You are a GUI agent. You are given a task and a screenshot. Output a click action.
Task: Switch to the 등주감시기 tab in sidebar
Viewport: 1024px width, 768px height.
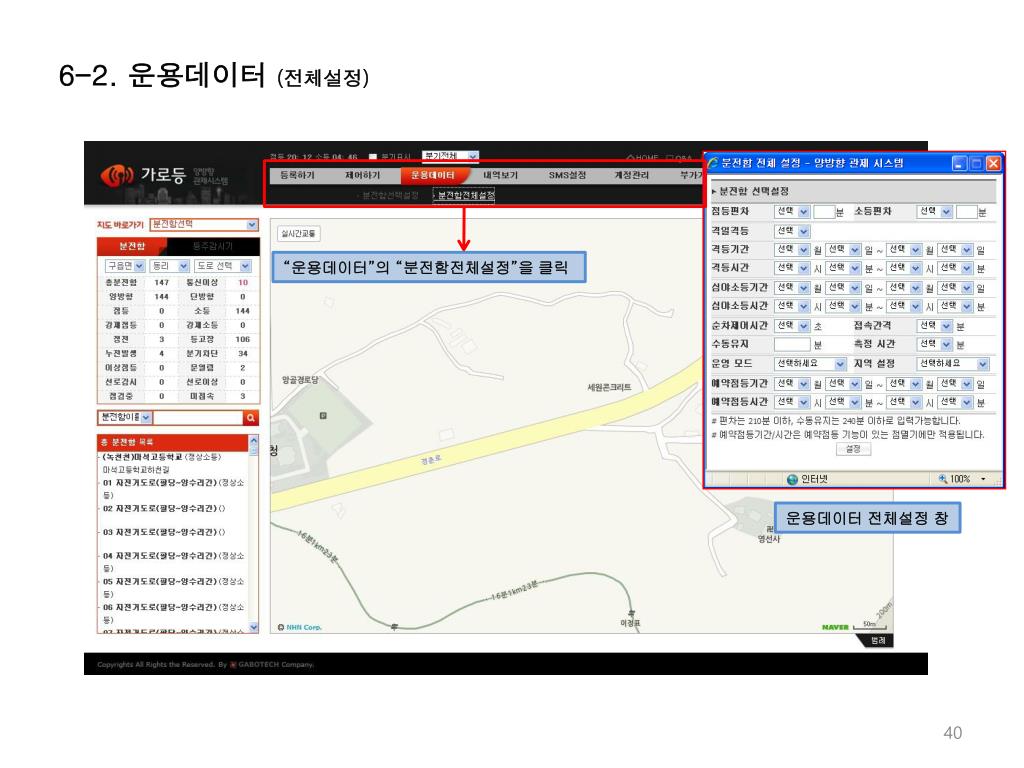(x=213, y=246)
